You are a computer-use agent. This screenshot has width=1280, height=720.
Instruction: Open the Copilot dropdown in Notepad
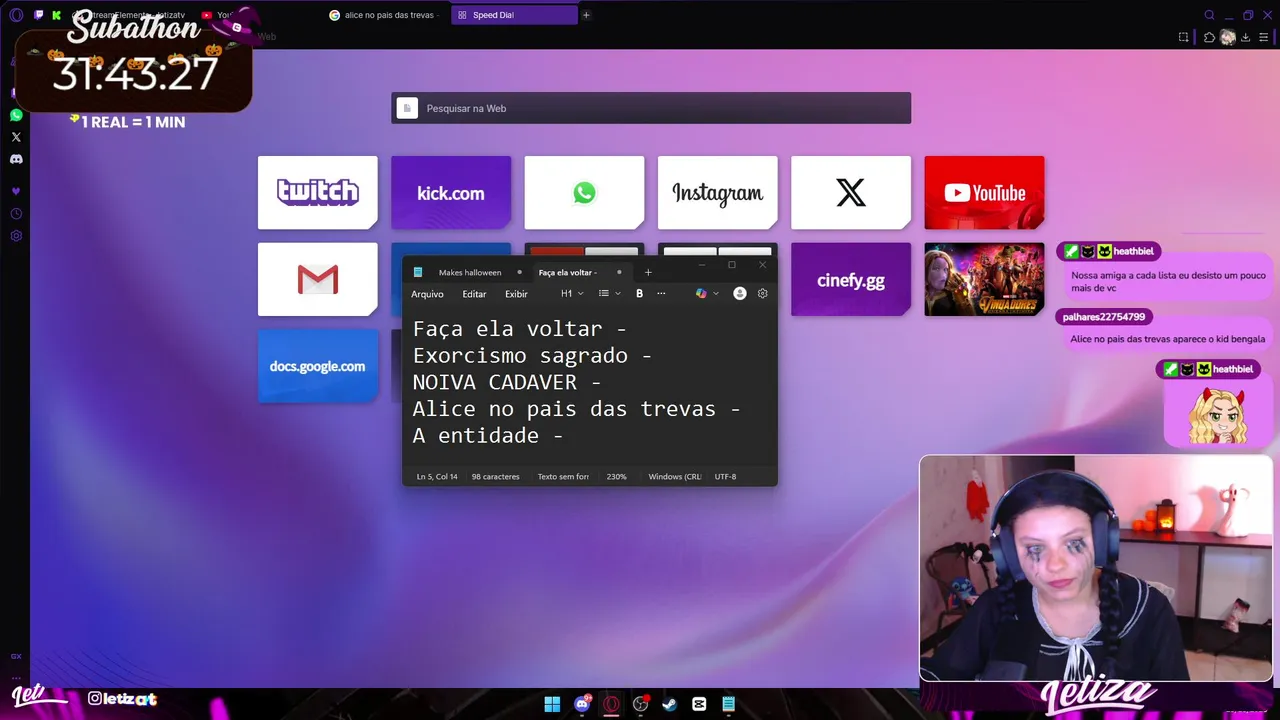707,294
